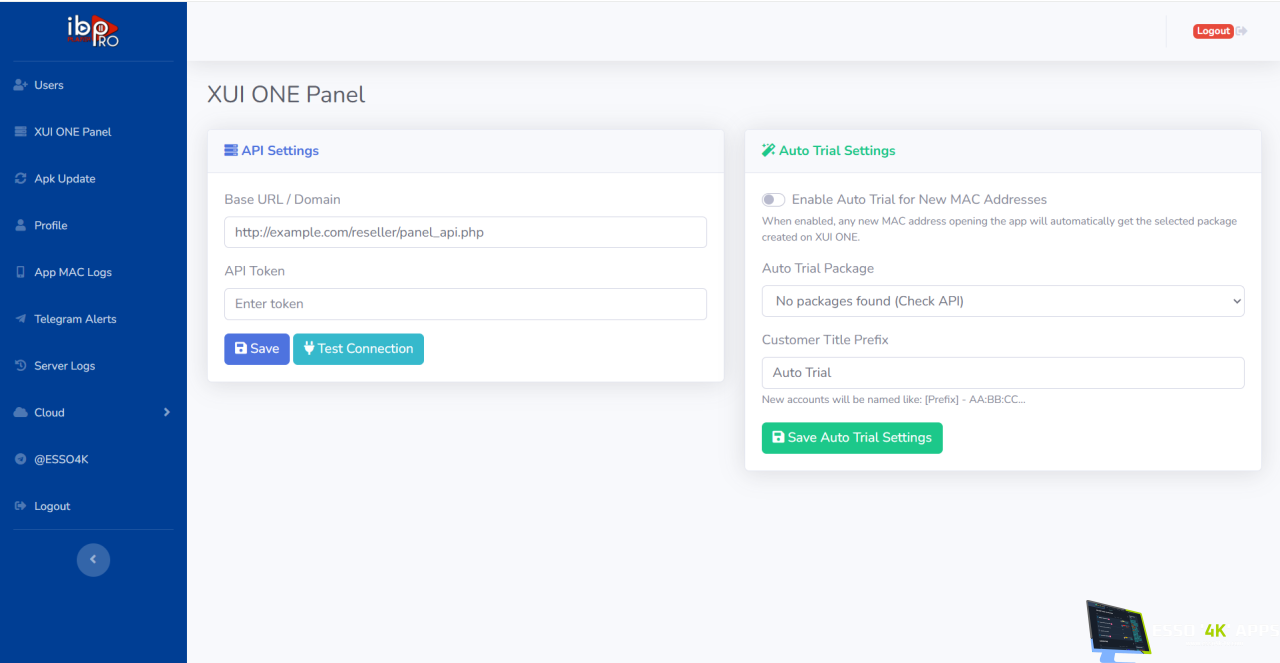Click Save Auto Trial Settings button
Viewport: 1280px width, 663px height.
(x=852, y=437)
